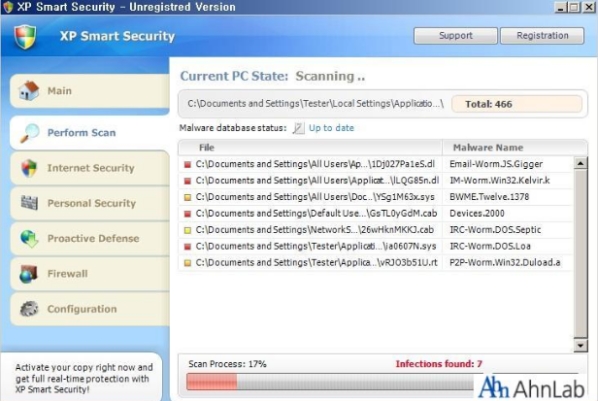This screenshot has width=598, height=401.
Task: Click red marker of Email-Worm.JS.Gigger row
Action: [x=187, y=164]
